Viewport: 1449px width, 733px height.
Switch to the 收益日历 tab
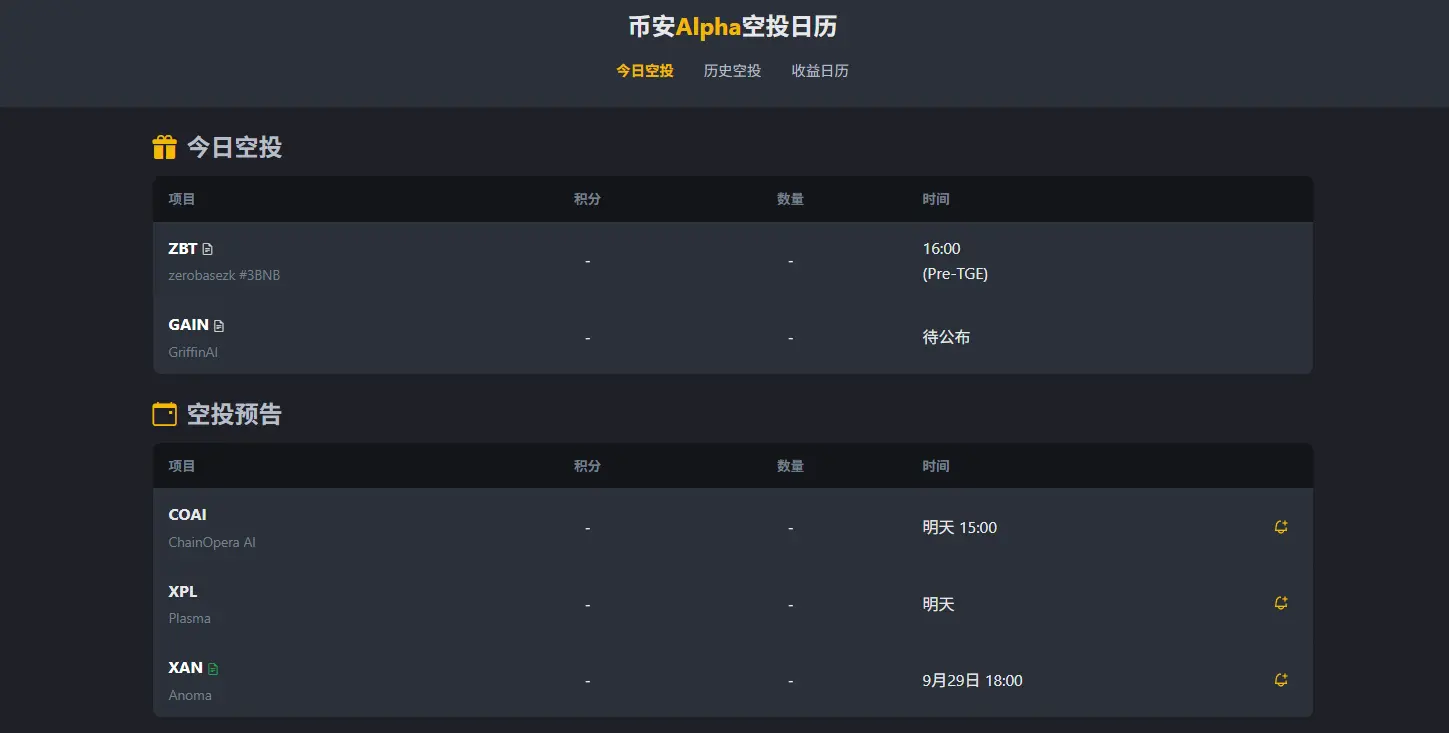(819, 70)
